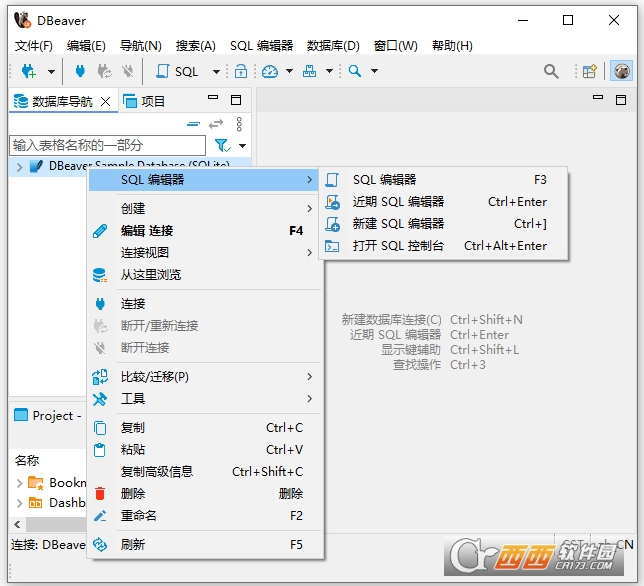This screenshot has width=644, height=586.
Task: Select 刷新 in the context menu
Action: pyautogui.click(x=205, y=545)
